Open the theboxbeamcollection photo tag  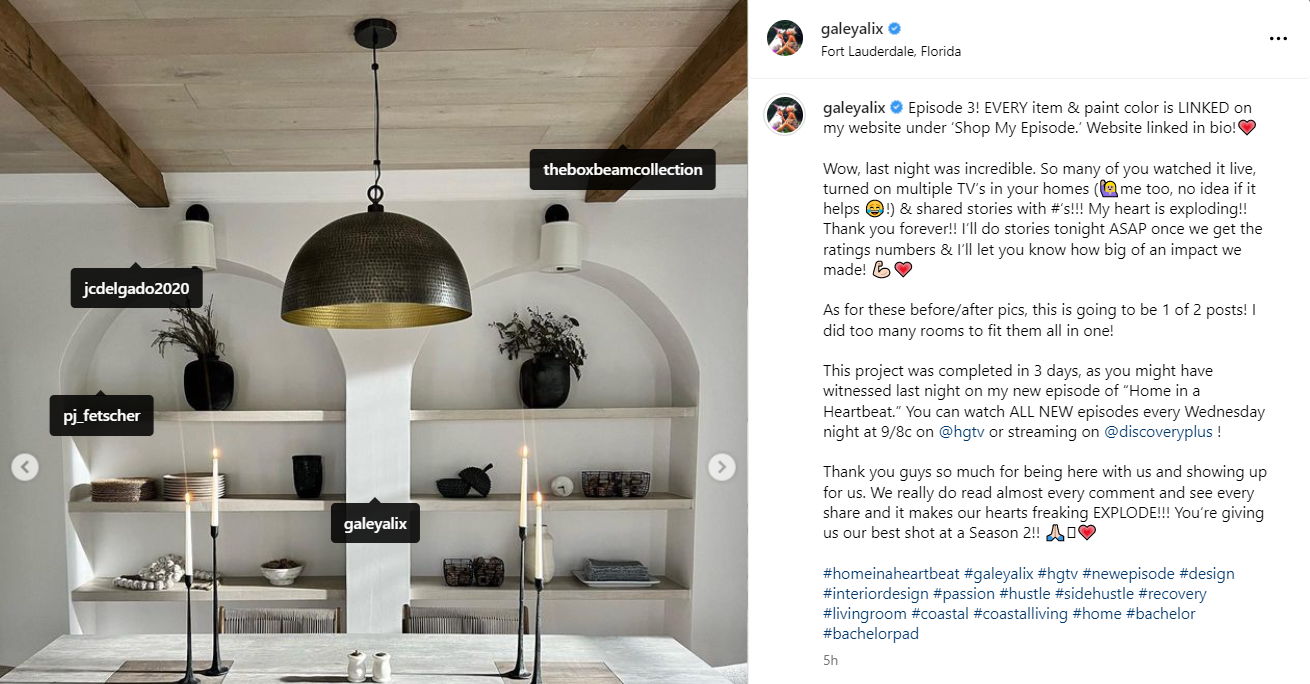tap(623, 169)
